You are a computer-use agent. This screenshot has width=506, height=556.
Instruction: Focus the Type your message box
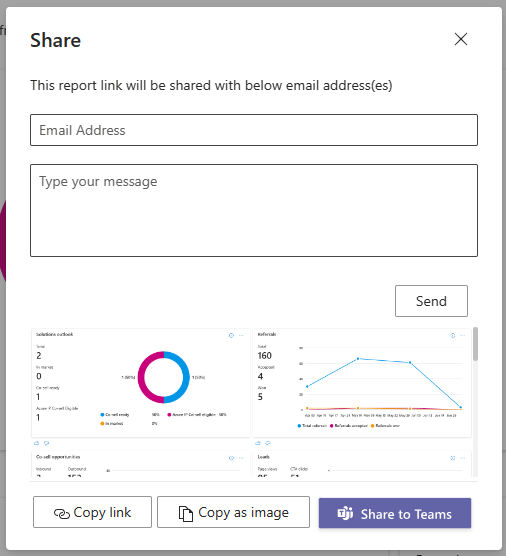[254, 210]
